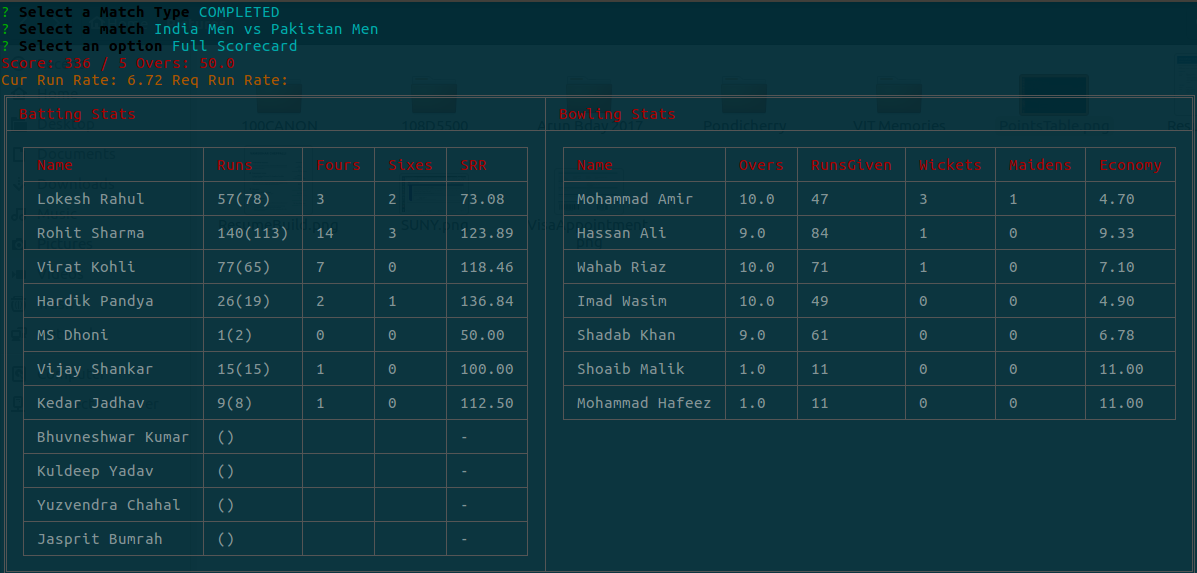Select the Imad Wasim bowler name
Screen dimensions: 1197x573
[x=622, y=301]
